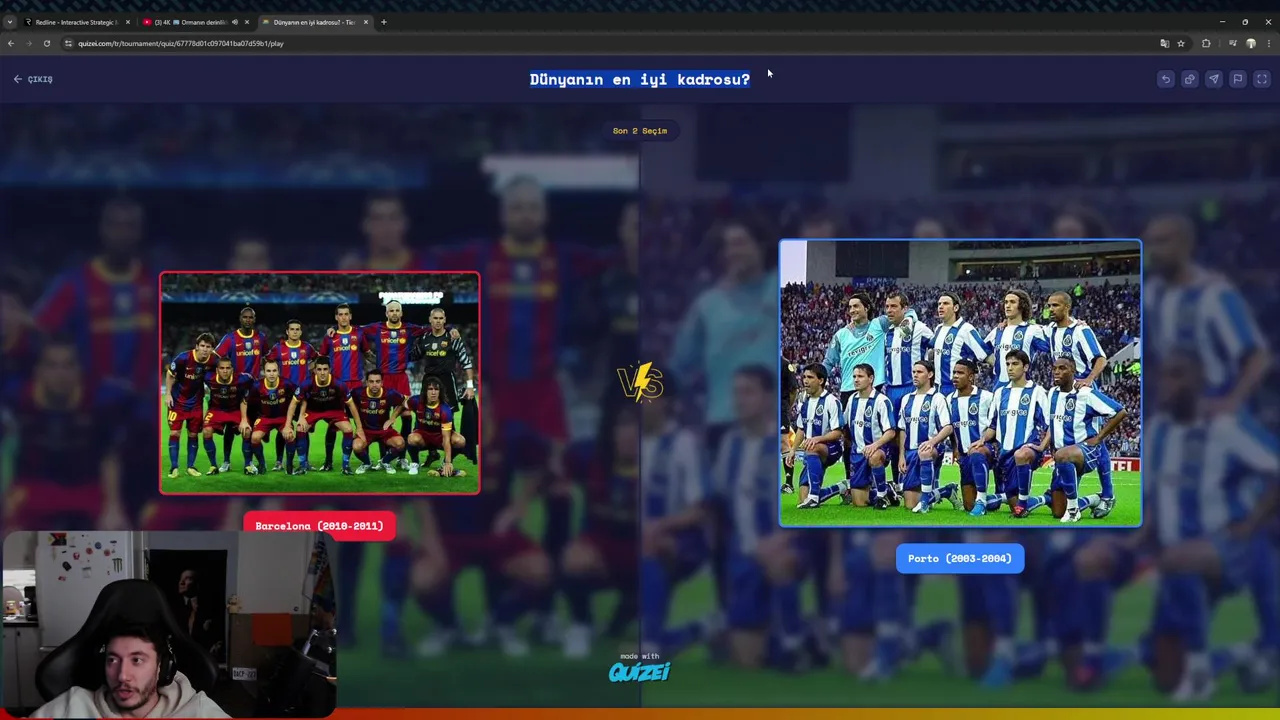Image resolution: width=1280 pixels, height=720 pixels.
Task: Open the tab search dropdown arrow
Action: tap(9, 22)
